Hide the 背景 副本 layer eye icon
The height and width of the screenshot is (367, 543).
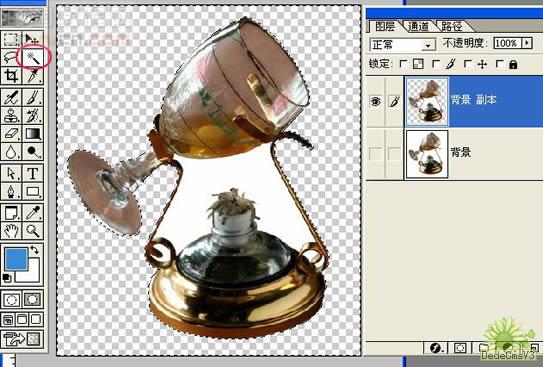375,101
